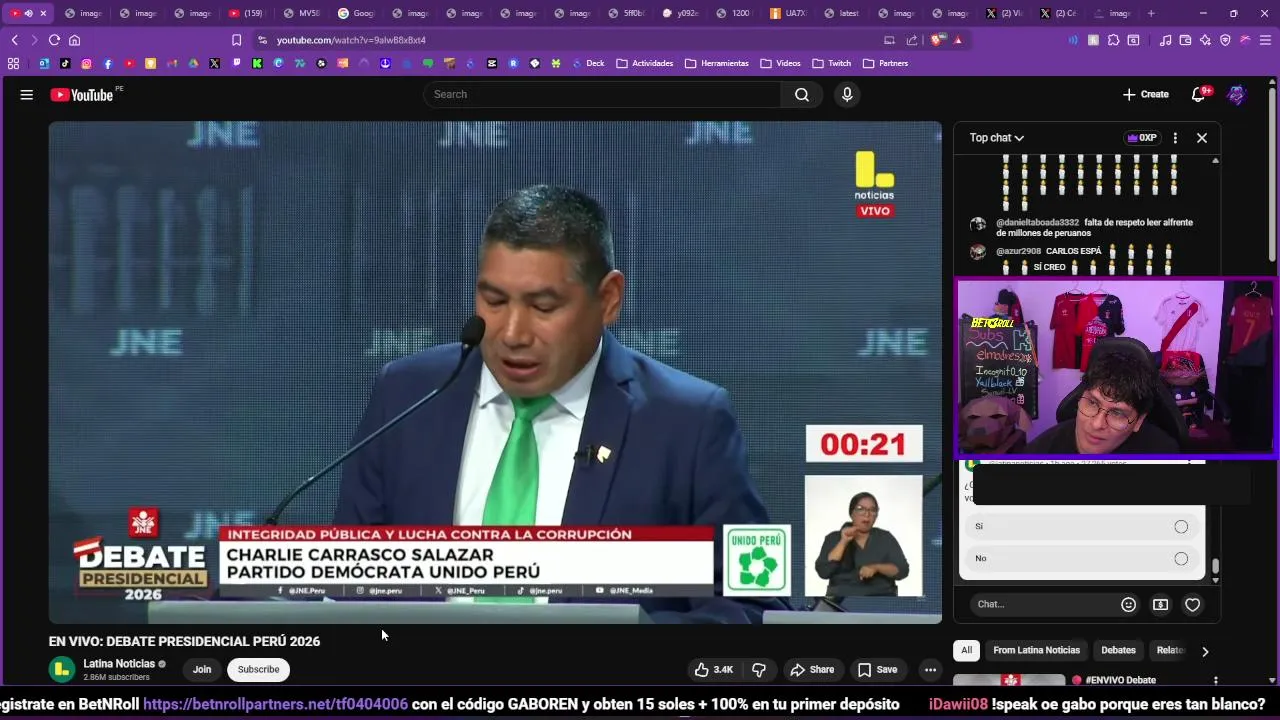Switch to the UA7X browser tab
This screenshot has height=720, width=1280.
tap(788, 13)
